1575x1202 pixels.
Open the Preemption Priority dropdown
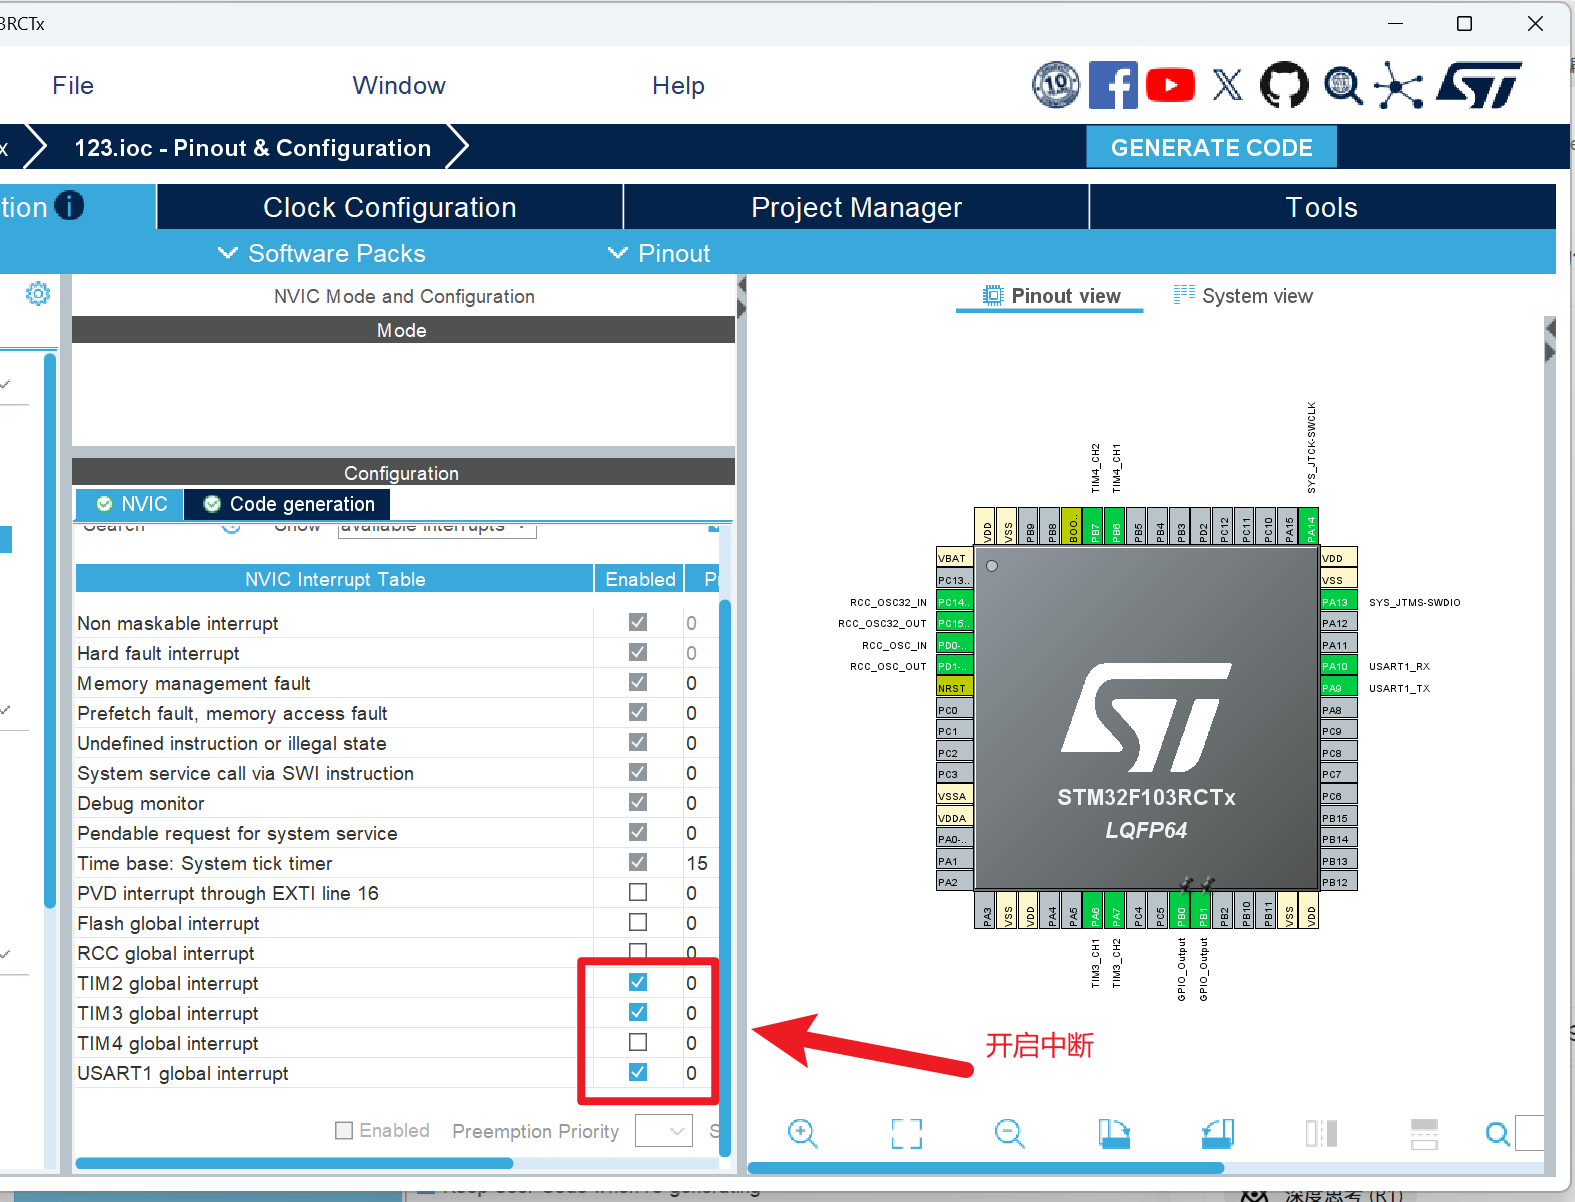[664, 1131]
